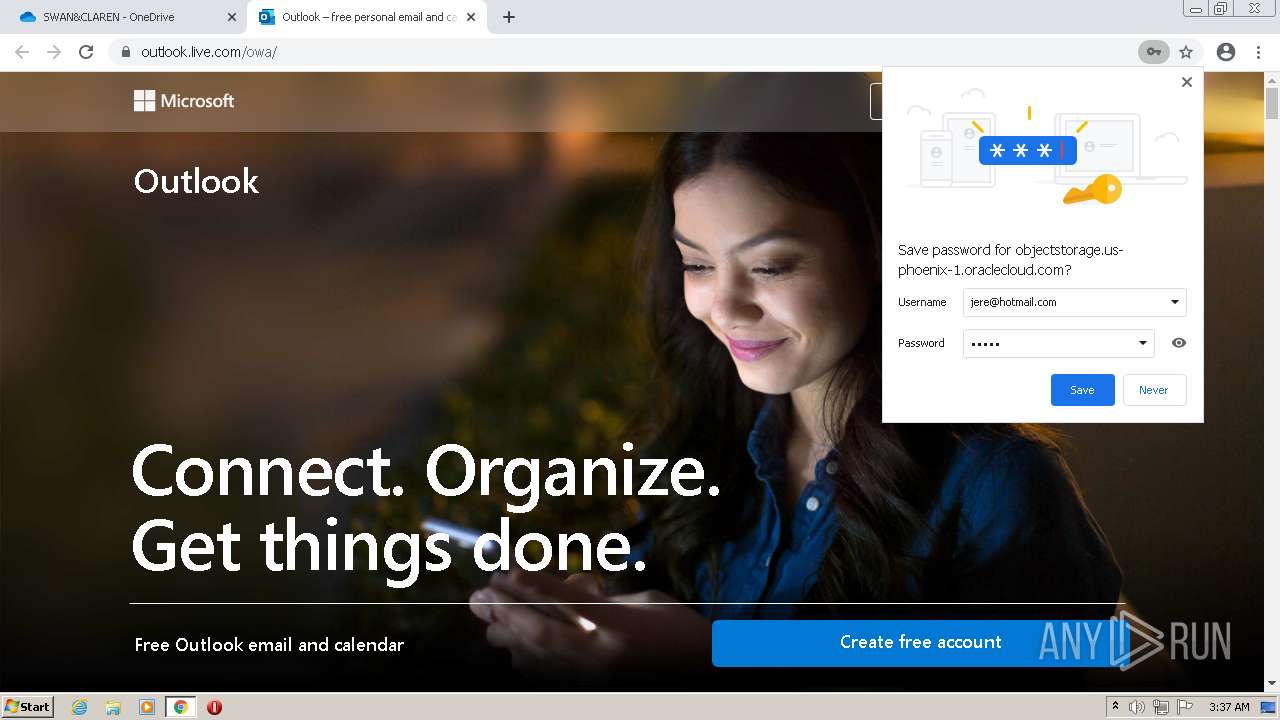Expand the Password dropdown arrow

click(1143, 343)
